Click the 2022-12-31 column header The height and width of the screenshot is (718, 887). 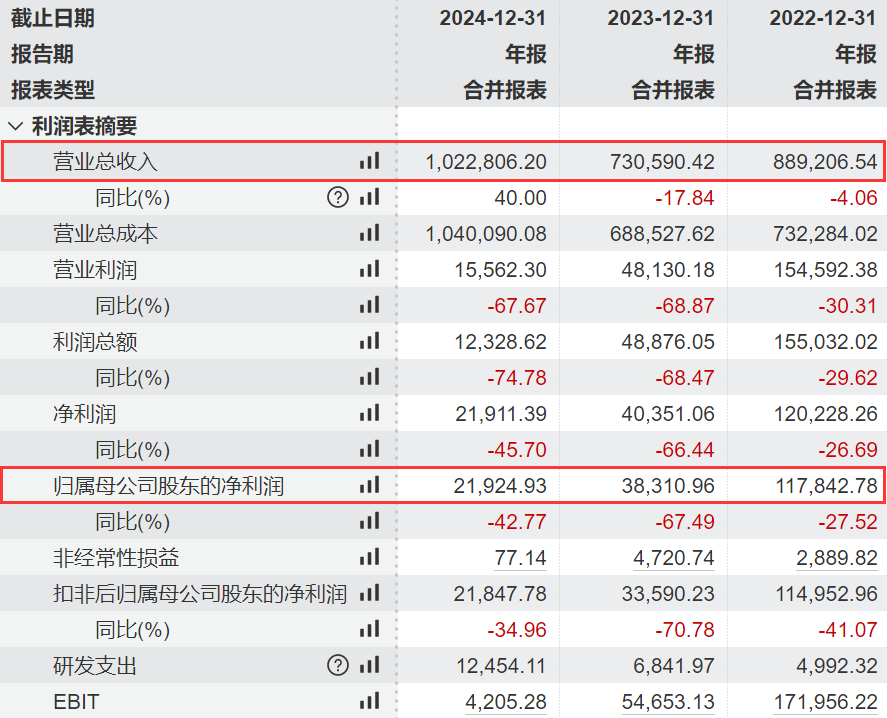[x=823, y=18]
